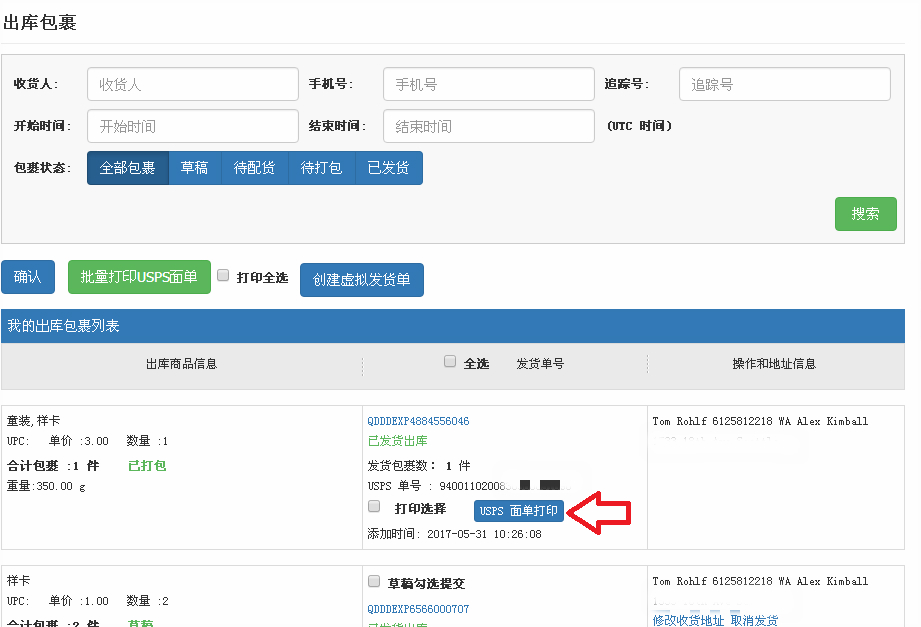Click the 取消发货 link
921x627 pixels.
[x=754, y=621]
